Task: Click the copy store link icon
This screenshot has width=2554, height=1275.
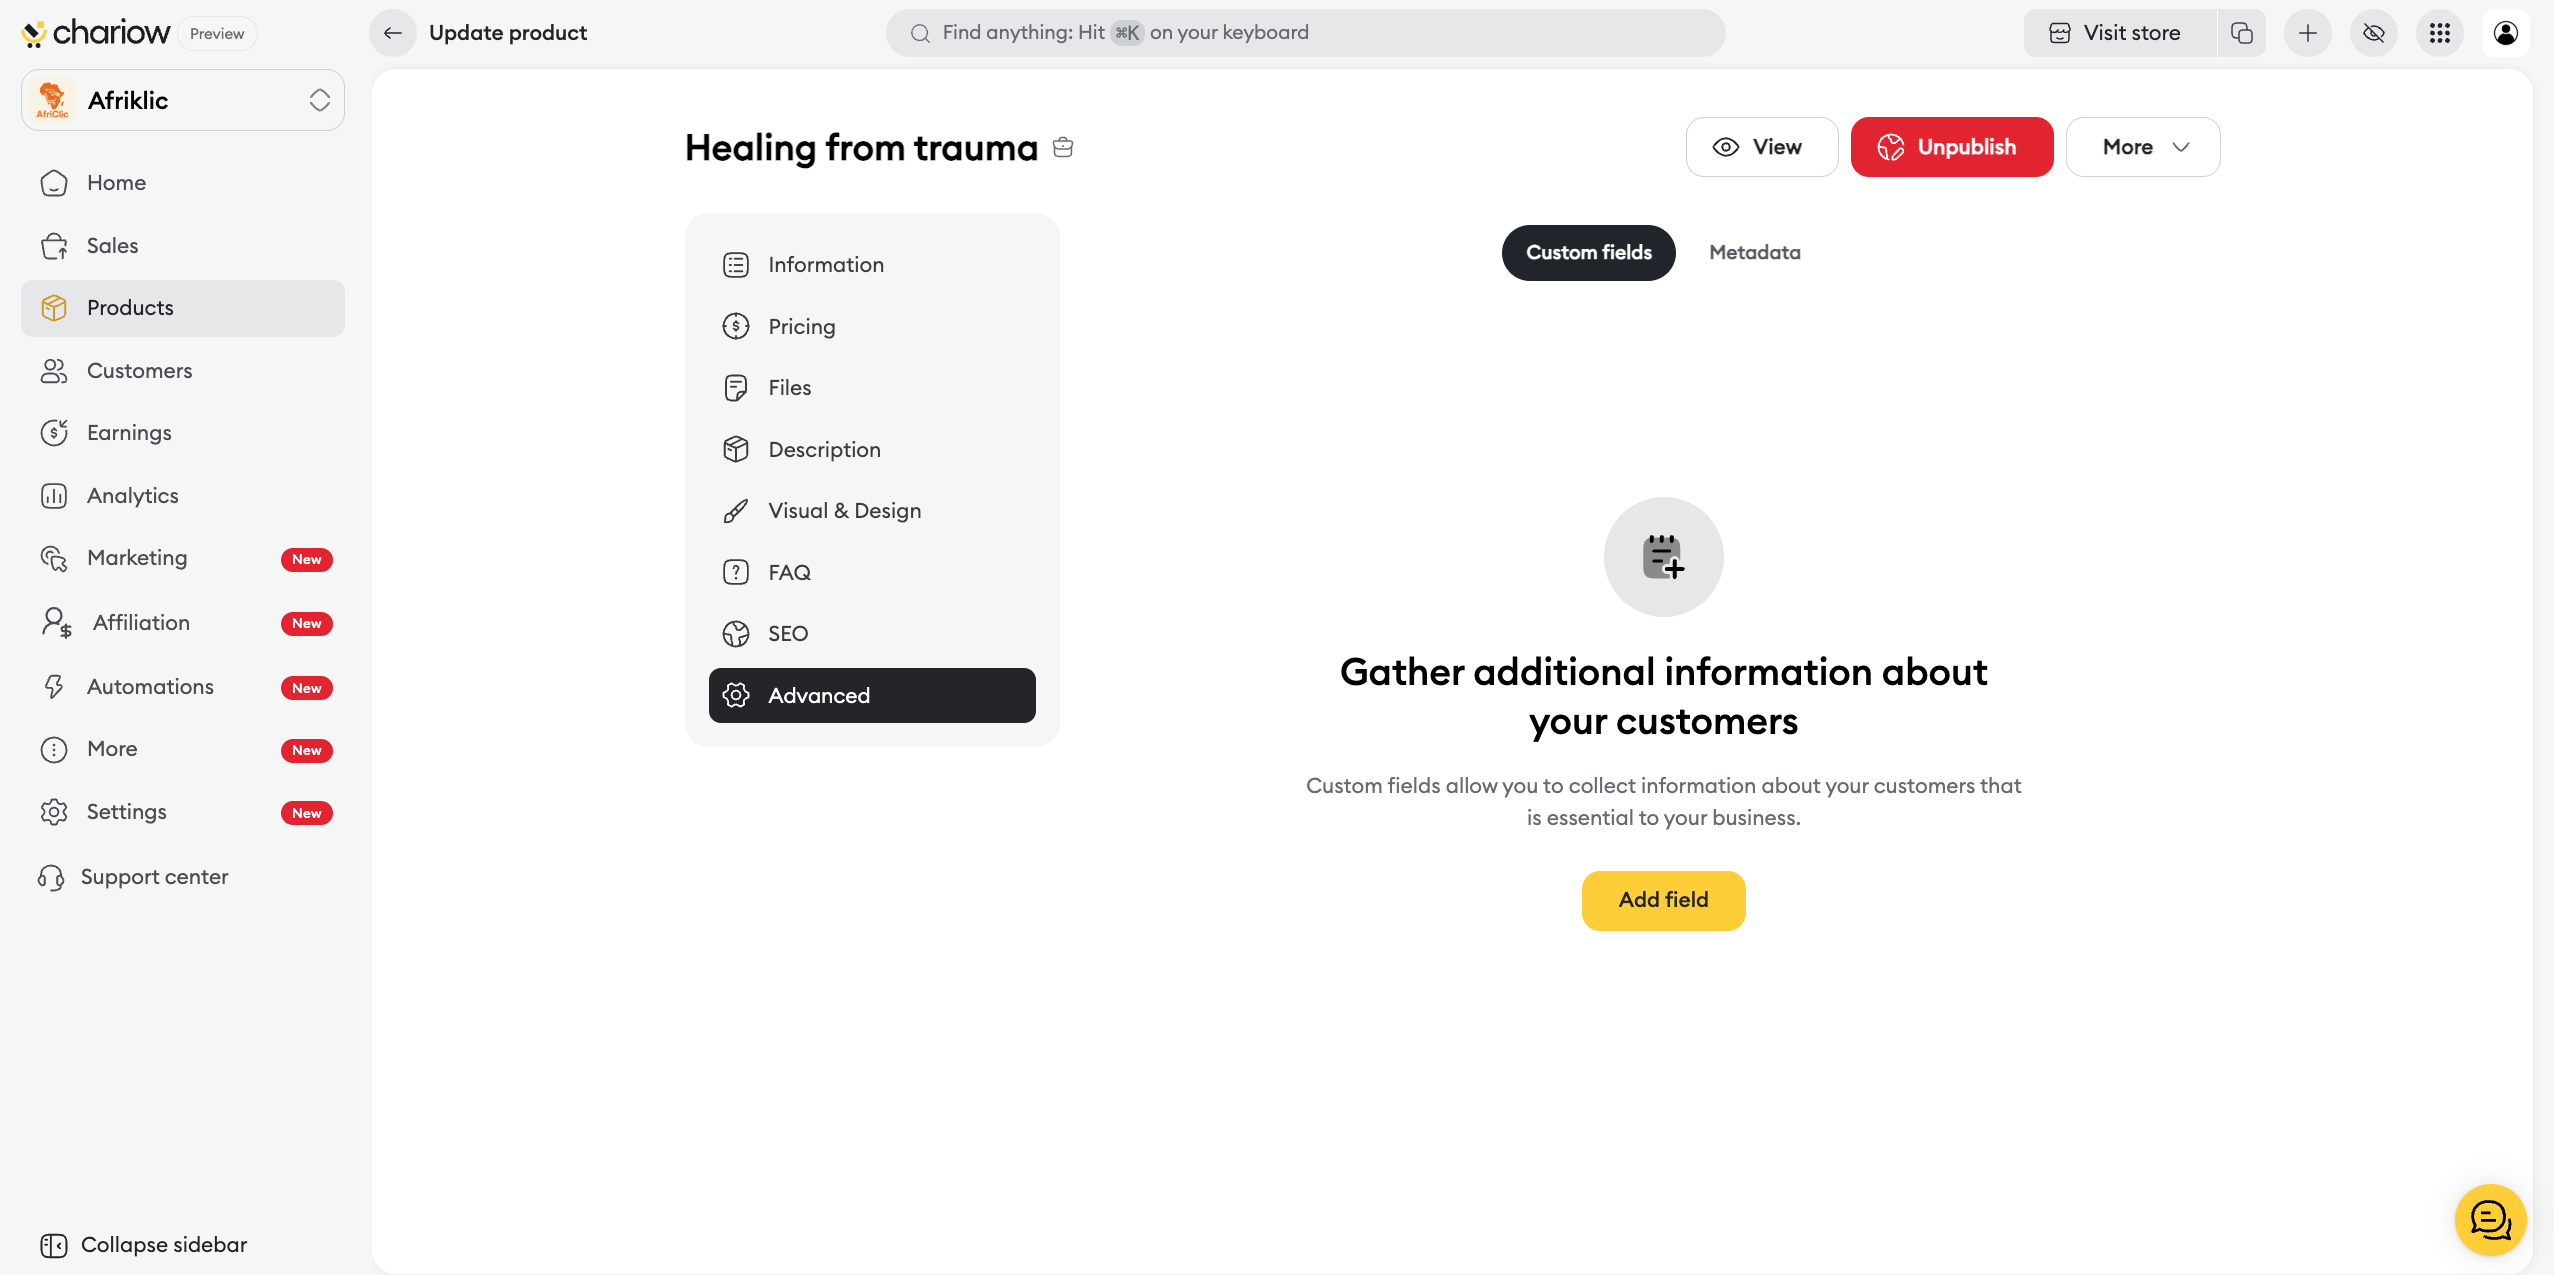Action: (2241, 33)
